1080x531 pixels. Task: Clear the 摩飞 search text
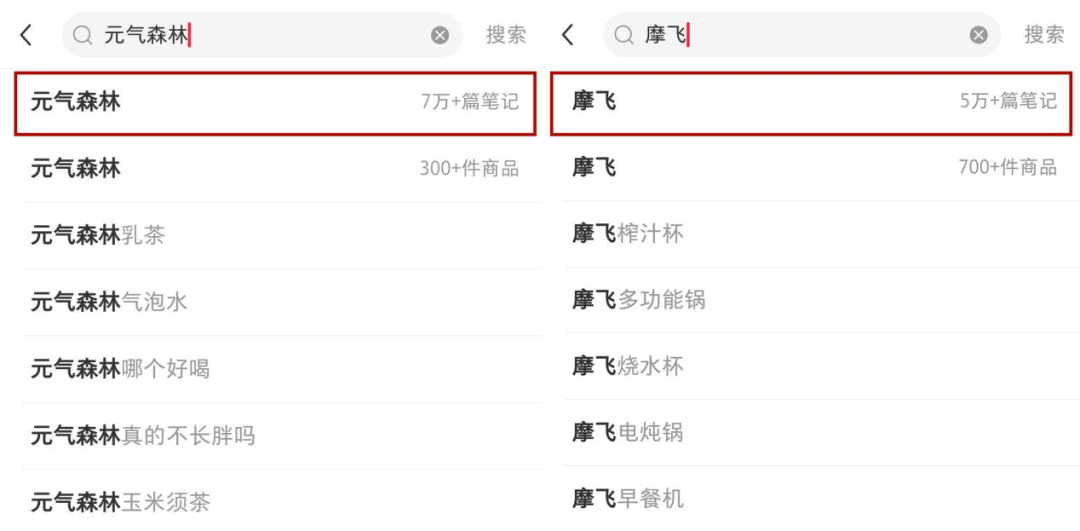(979, 35)
